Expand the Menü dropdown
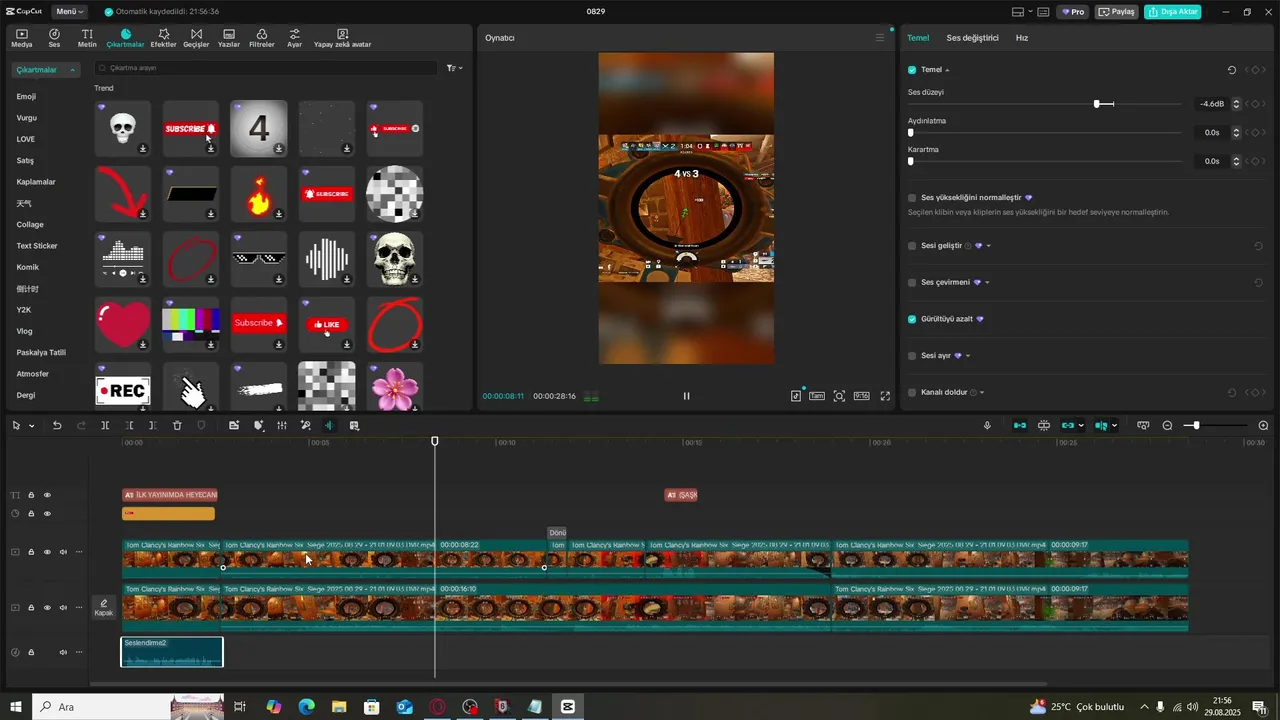The height and width of the screenshot is (720, 1280). [x=69, y=12]
